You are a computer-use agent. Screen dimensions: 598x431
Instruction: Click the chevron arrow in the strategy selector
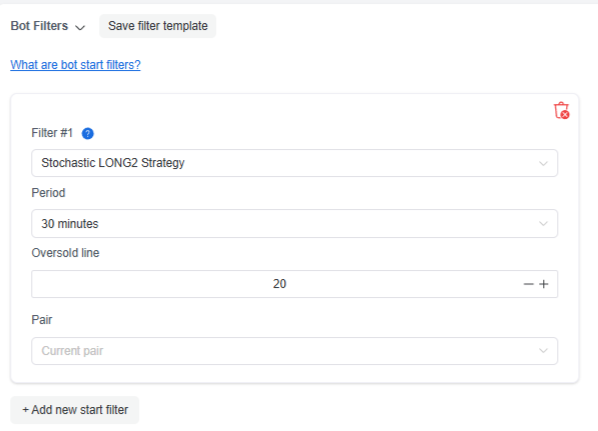[x=543, y=164]
